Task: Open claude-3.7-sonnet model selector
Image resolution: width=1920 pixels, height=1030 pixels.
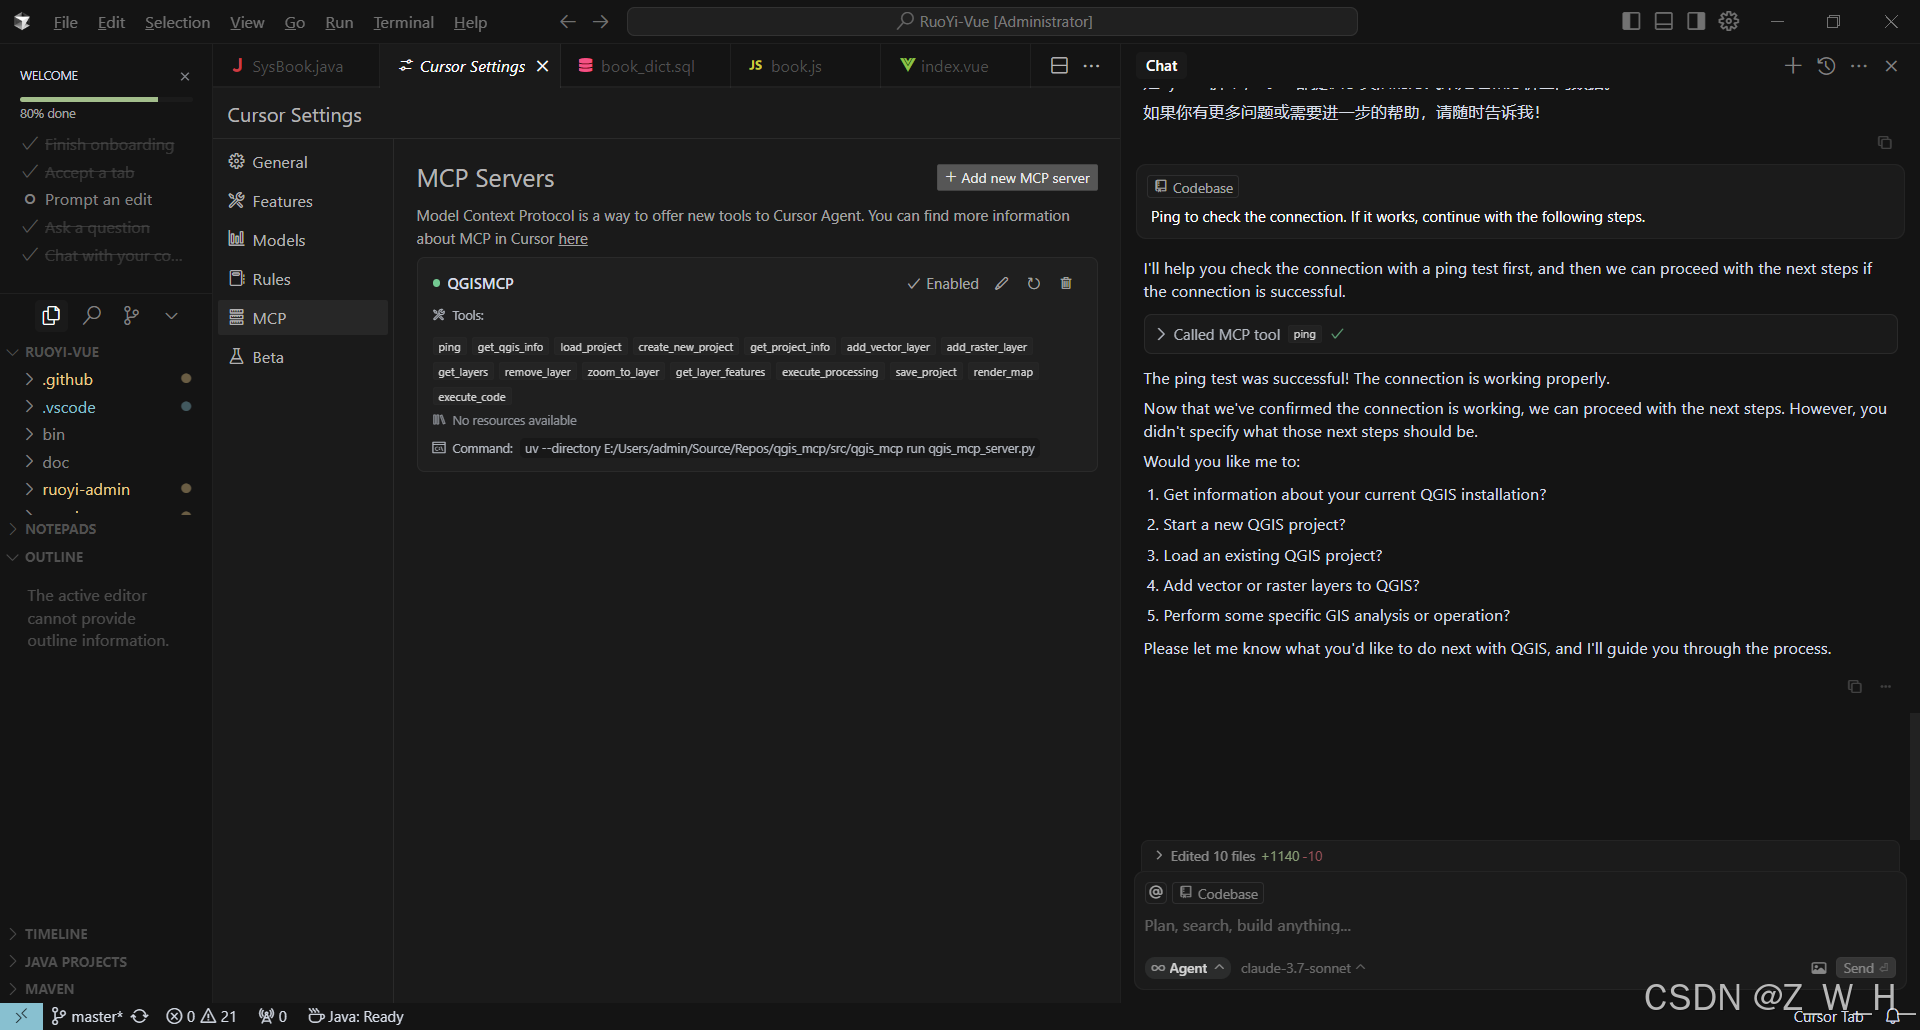Action: click(1303, 968)
